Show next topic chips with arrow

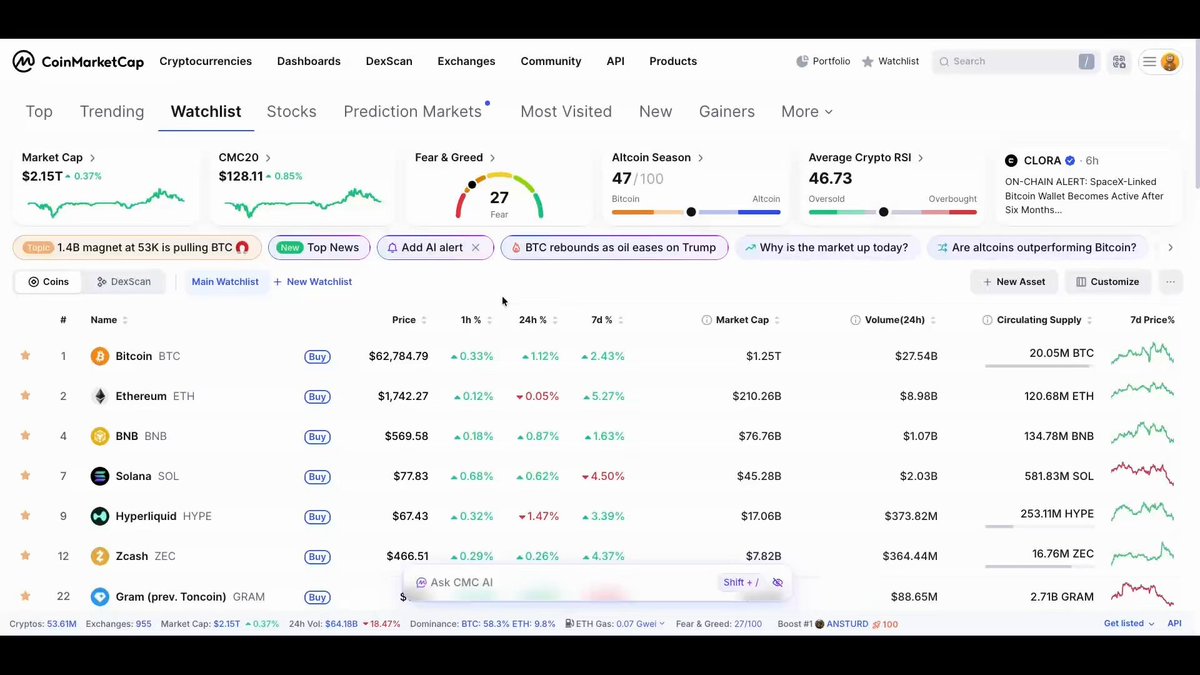point(1170,248)
